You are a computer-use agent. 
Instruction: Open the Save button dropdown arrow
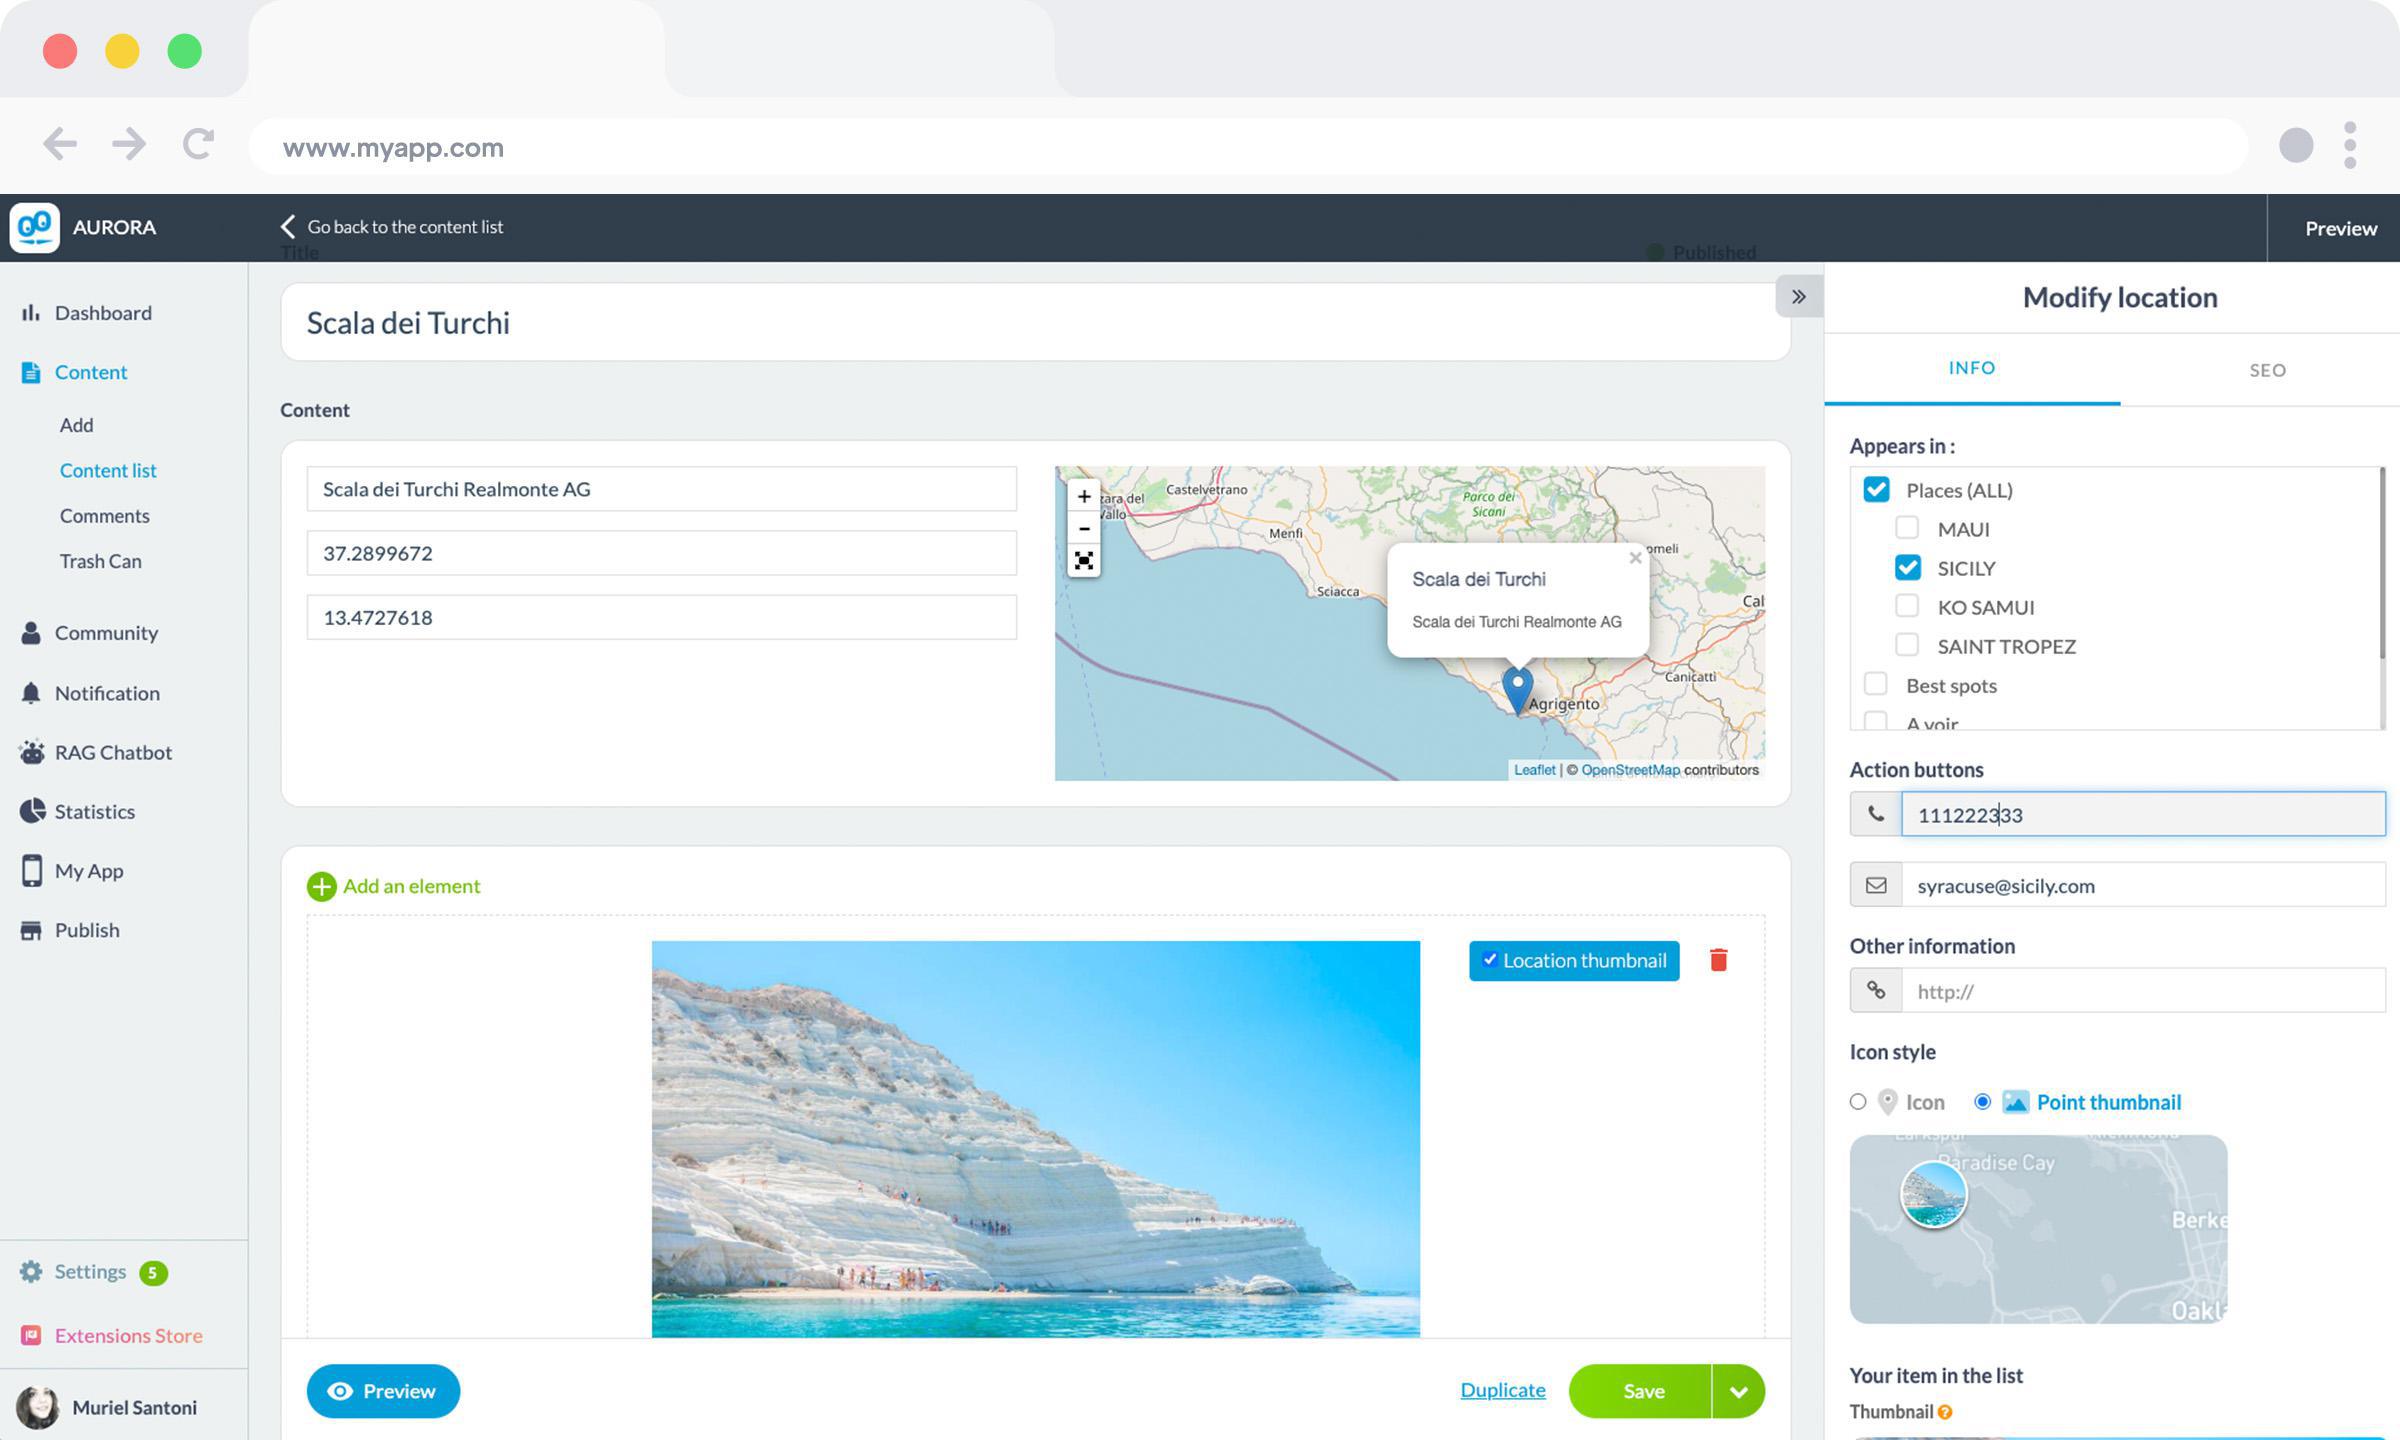click(x=1738, y=1391)
